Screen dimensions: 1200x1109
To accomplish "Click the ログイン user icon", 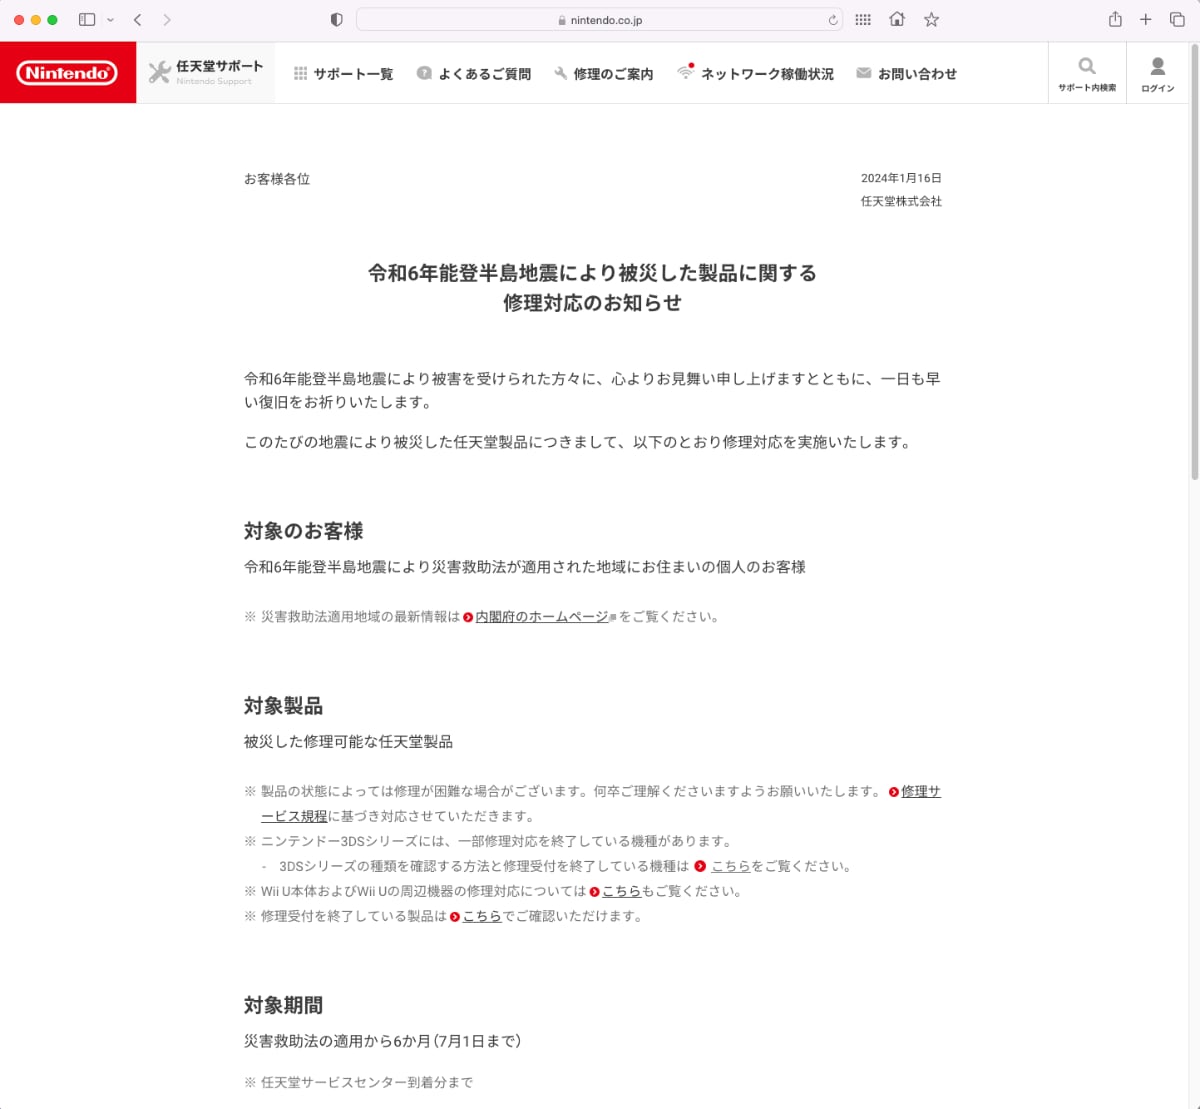I will [1158, 66].
